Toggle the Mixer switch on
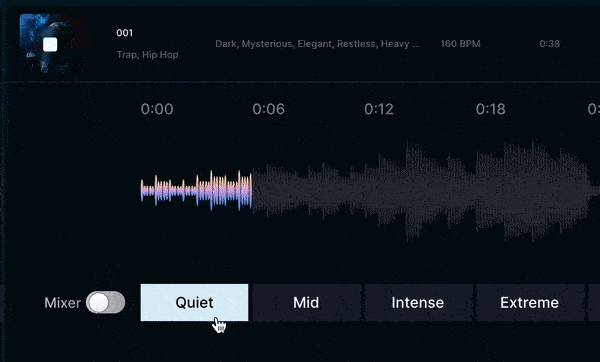The width and height of the screenshot is (600, 362). tap(106, 302)
